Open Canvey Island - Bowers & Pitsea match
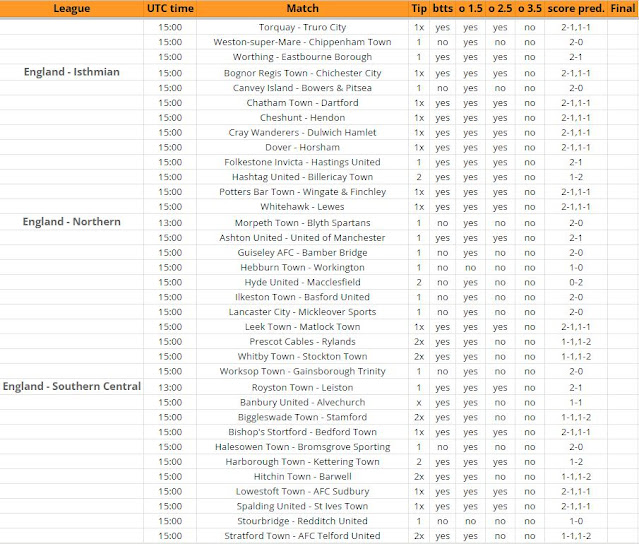This screenshot has width=639, height=544. point(302,88)
